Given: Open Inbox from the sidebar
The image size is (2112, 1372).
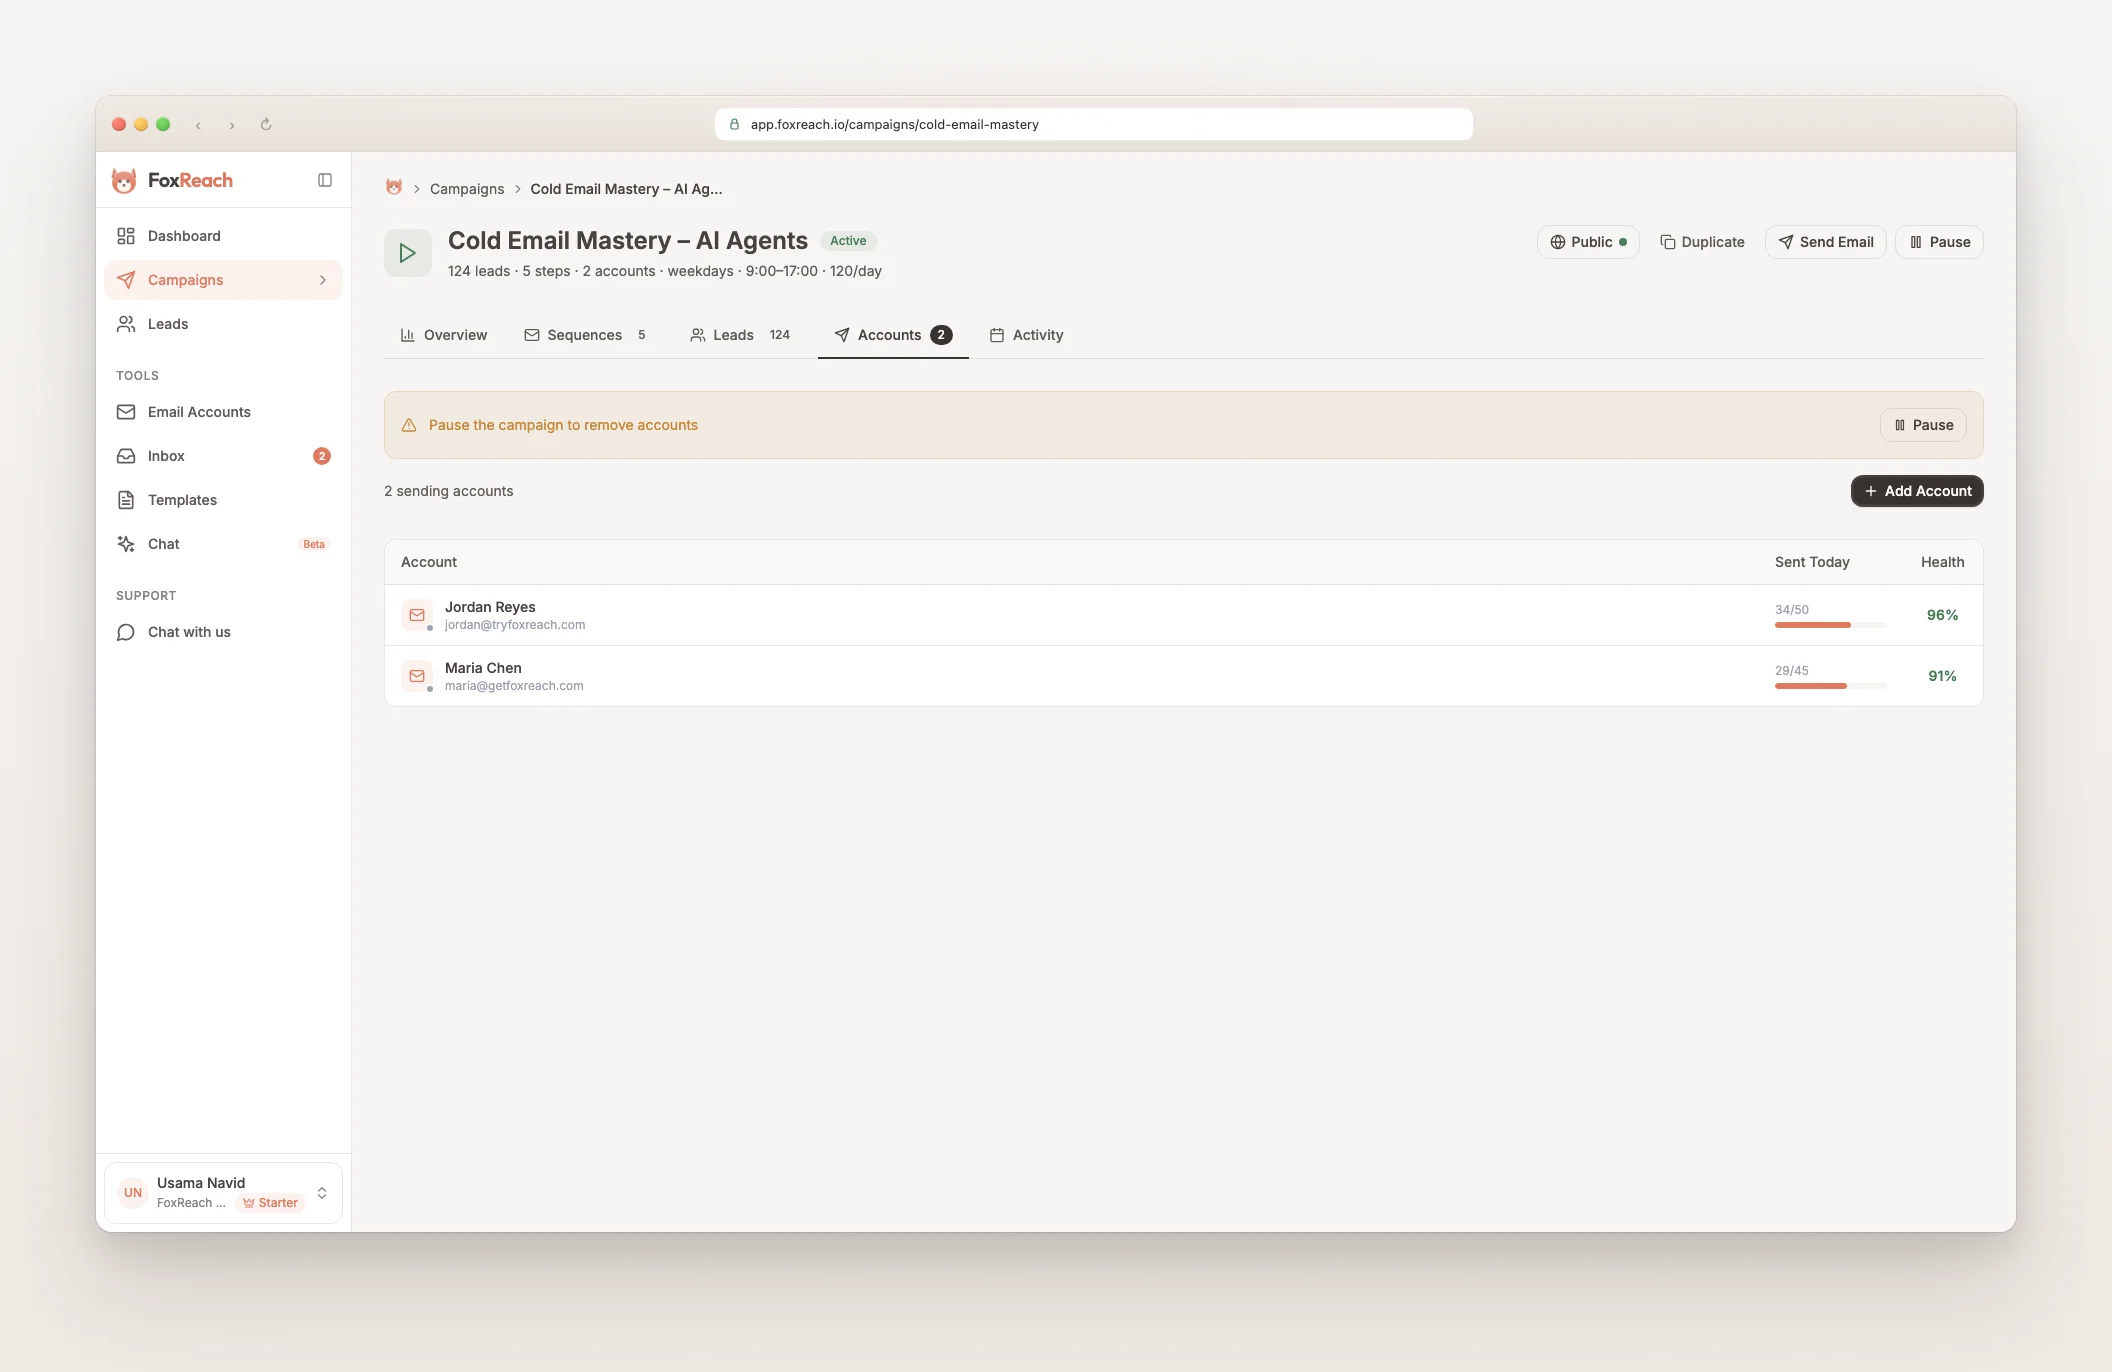Looking at the screenshot, I should click(166, 456).
